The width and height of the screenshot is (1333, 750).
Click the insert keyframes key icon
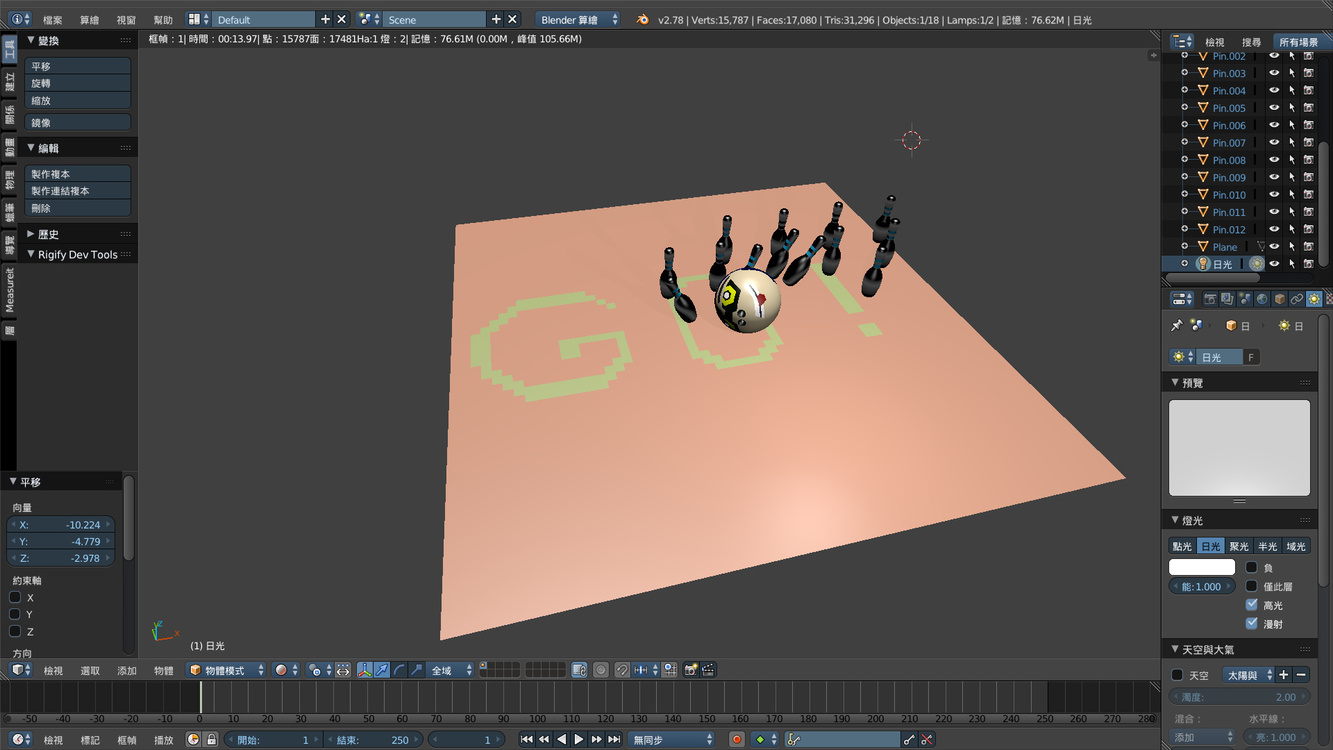909,740
